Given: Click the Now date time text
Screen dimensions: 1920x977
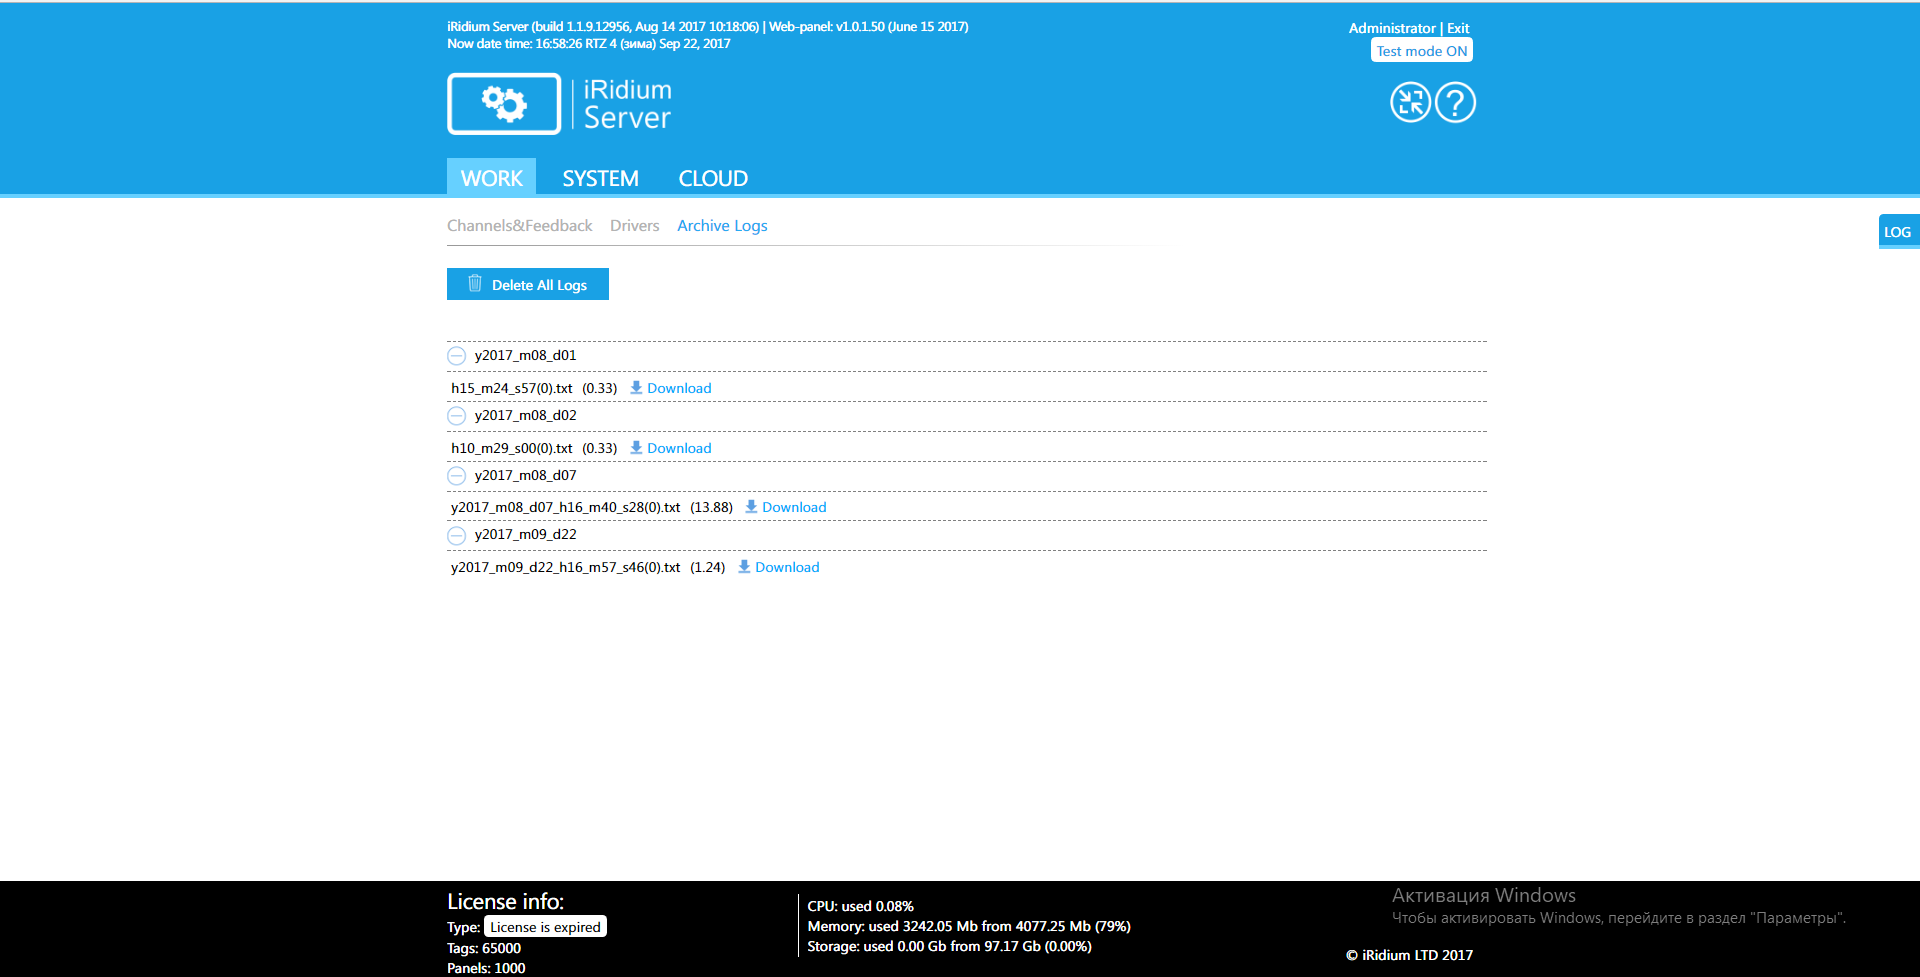Looking at the screenshot, I should [x=589, y=43].
